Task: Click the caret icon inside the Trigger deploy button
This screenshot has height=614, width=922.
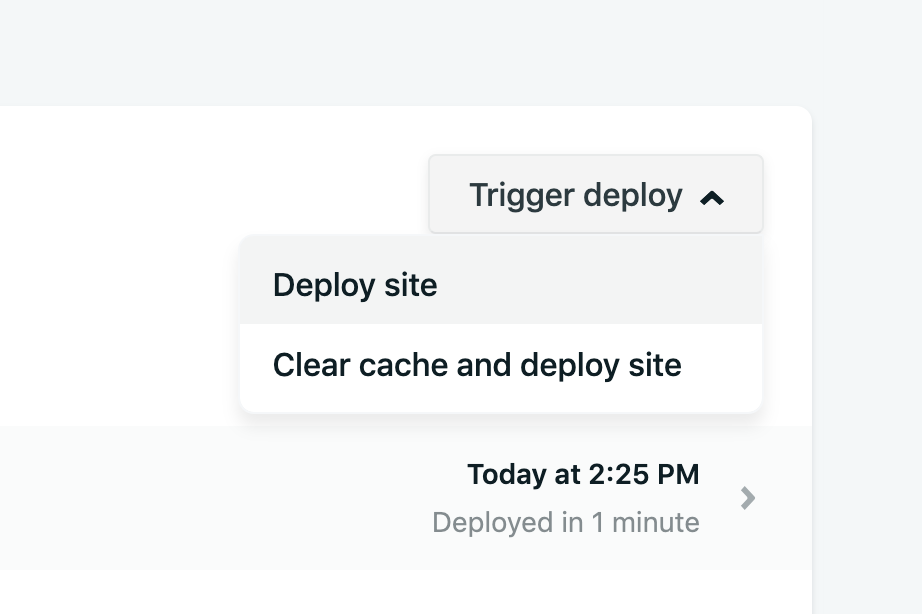Action: click(712, 197)
